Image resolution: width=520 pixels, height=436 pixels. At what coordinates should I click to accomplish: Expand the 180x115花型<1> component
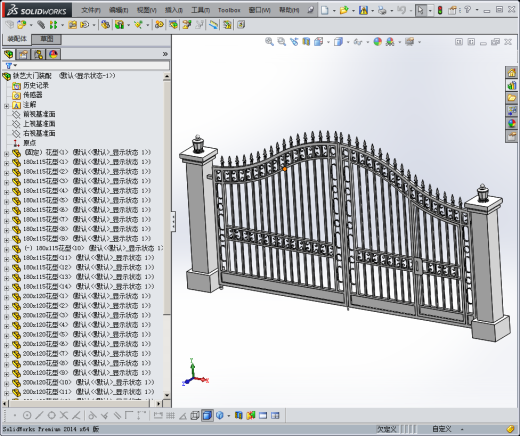pos(6,163)
